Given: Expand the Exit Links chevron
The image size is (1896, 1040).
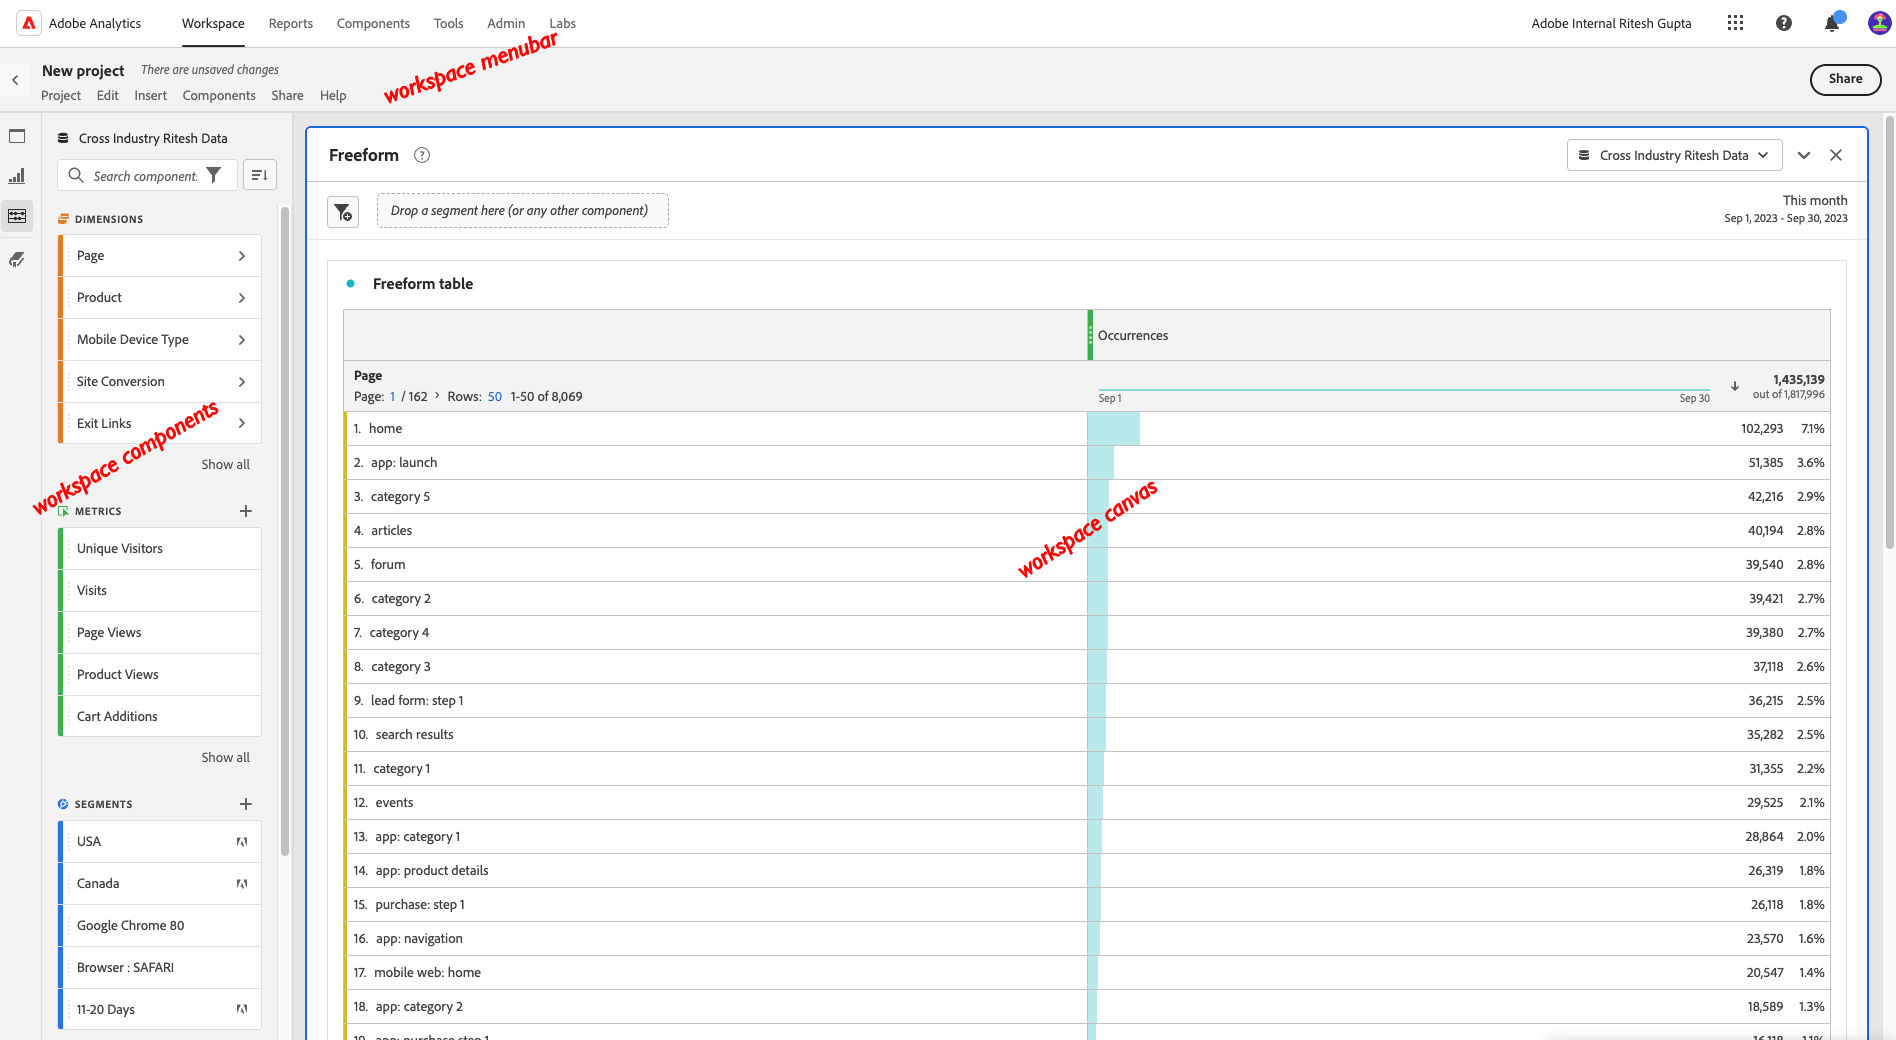Looking at the screenshot, I should (242, 424).
